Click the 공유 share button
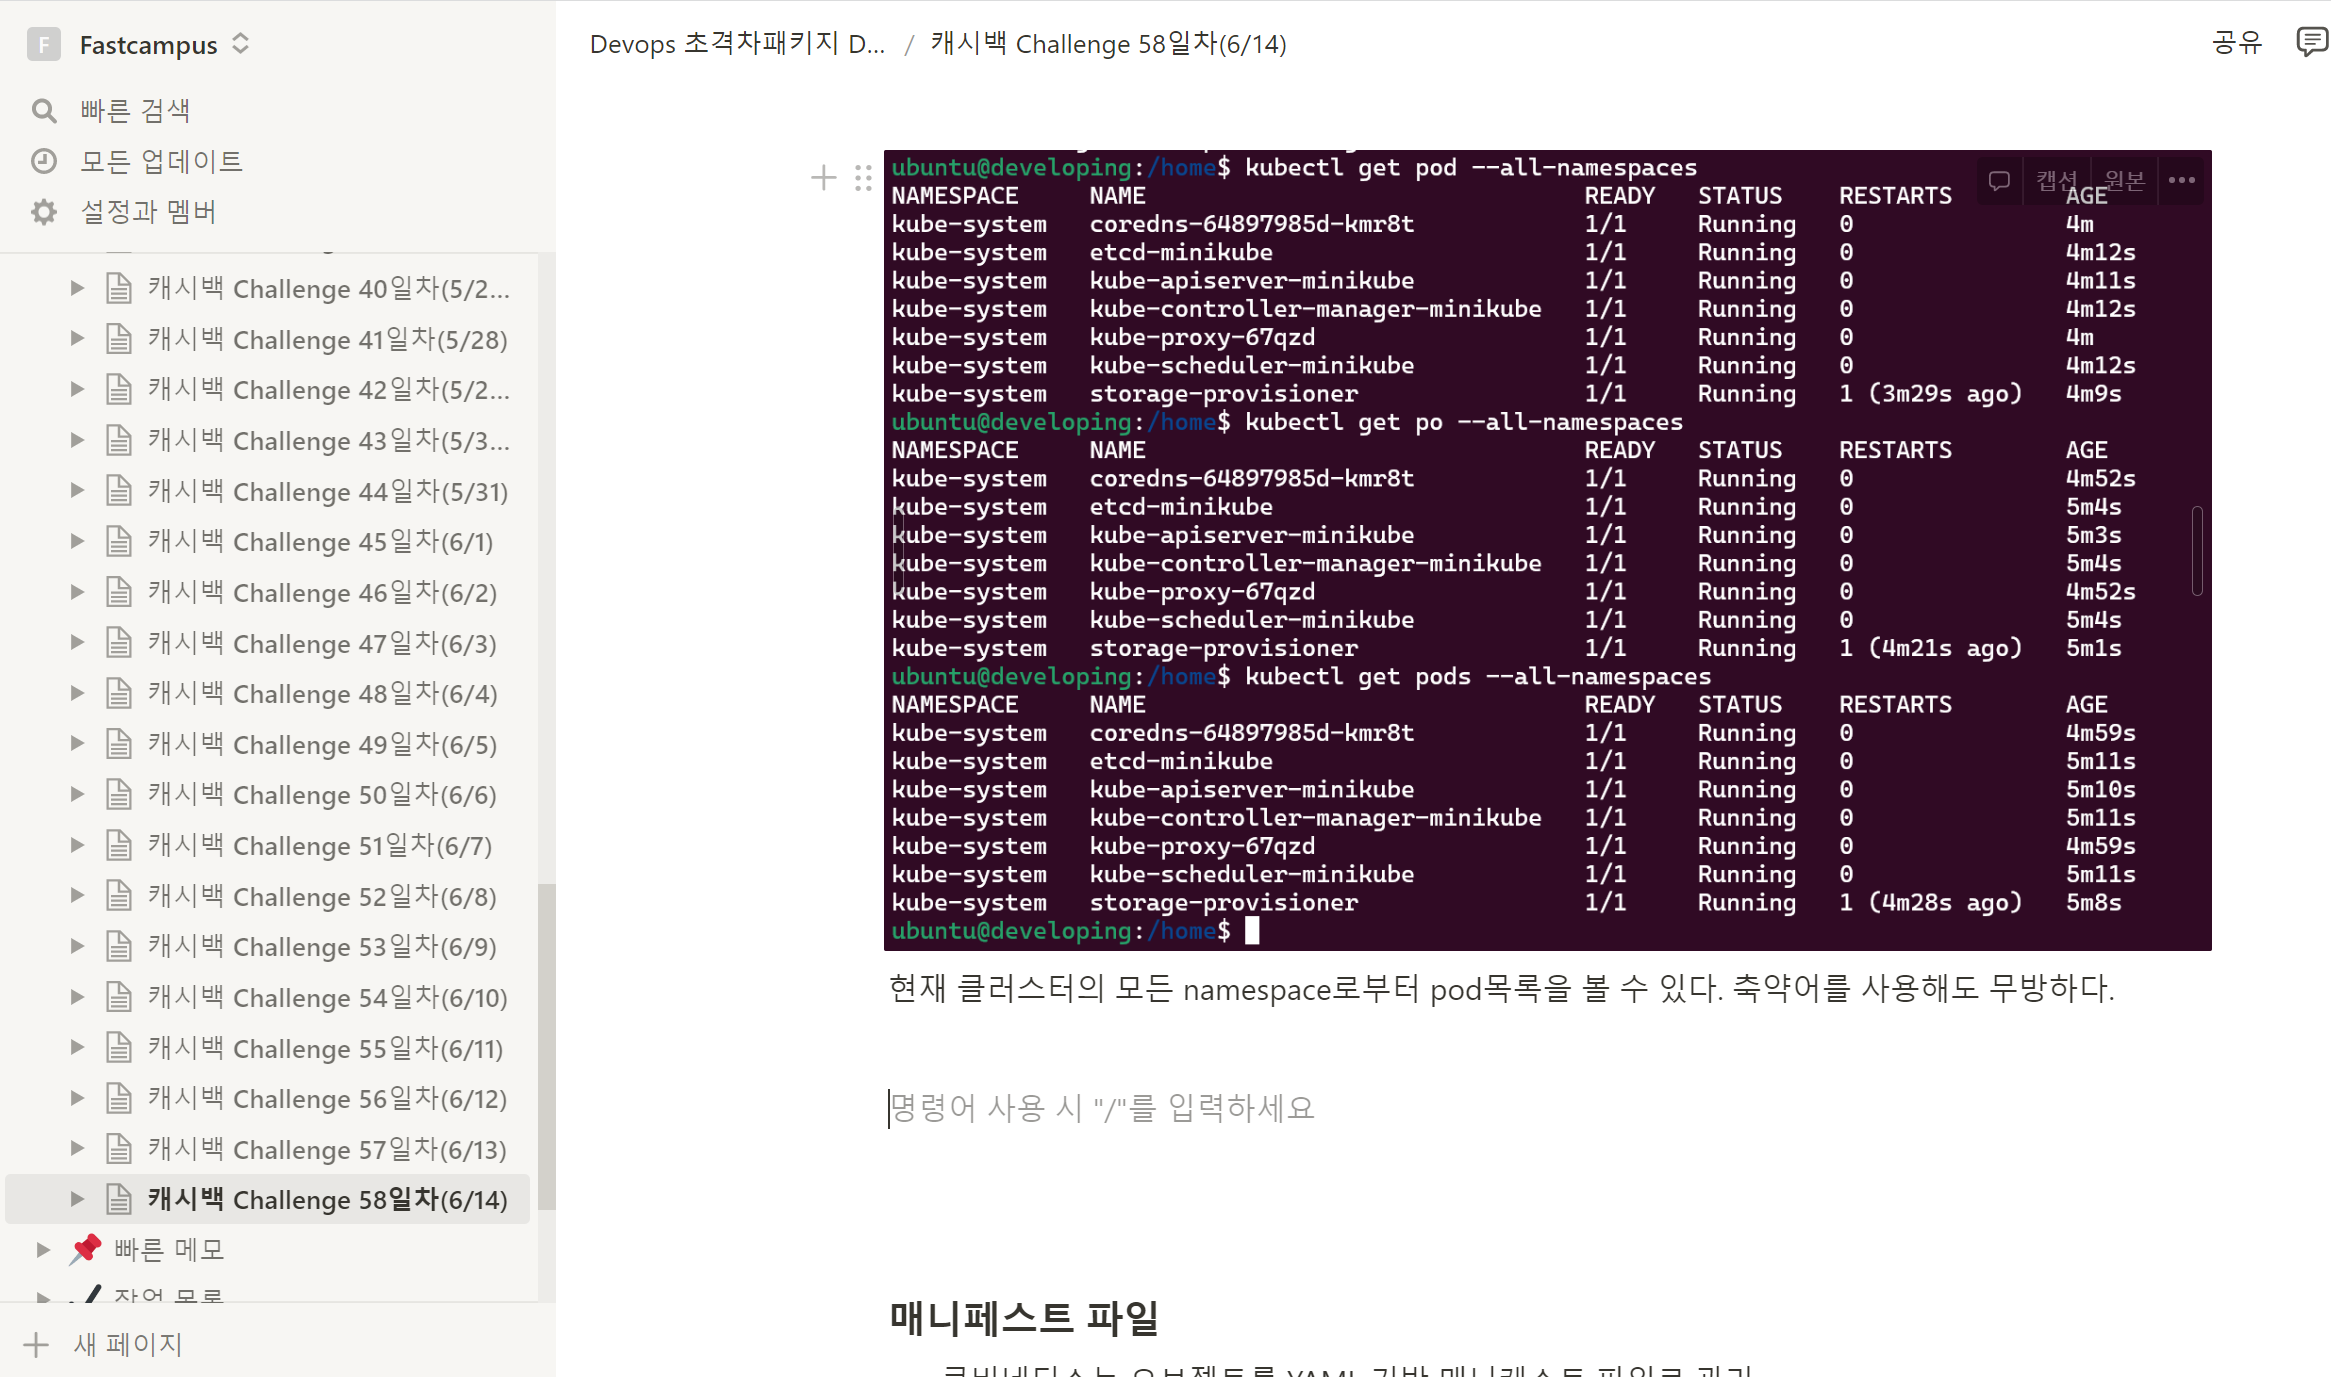The height and width of the screenshot is (1377, 2331). pos(2236,43)
